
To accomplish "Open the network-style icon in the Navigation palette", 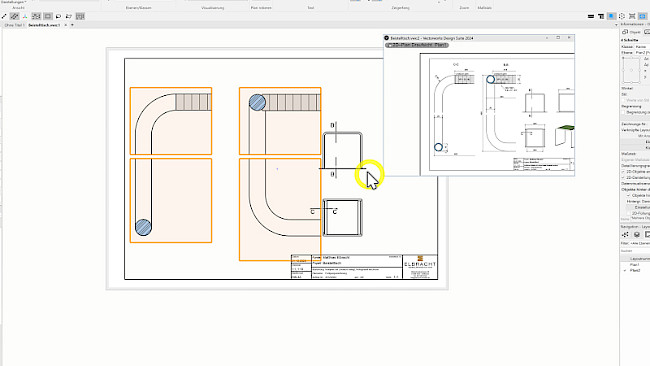I will coord(626,235).
